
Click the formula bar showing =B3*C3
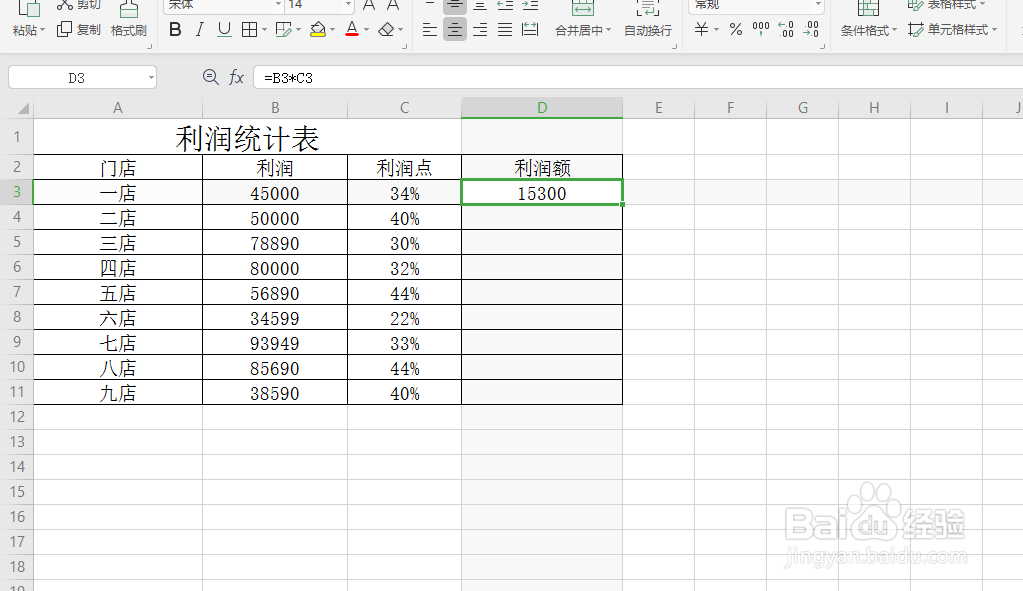click(x=638, y=78)
